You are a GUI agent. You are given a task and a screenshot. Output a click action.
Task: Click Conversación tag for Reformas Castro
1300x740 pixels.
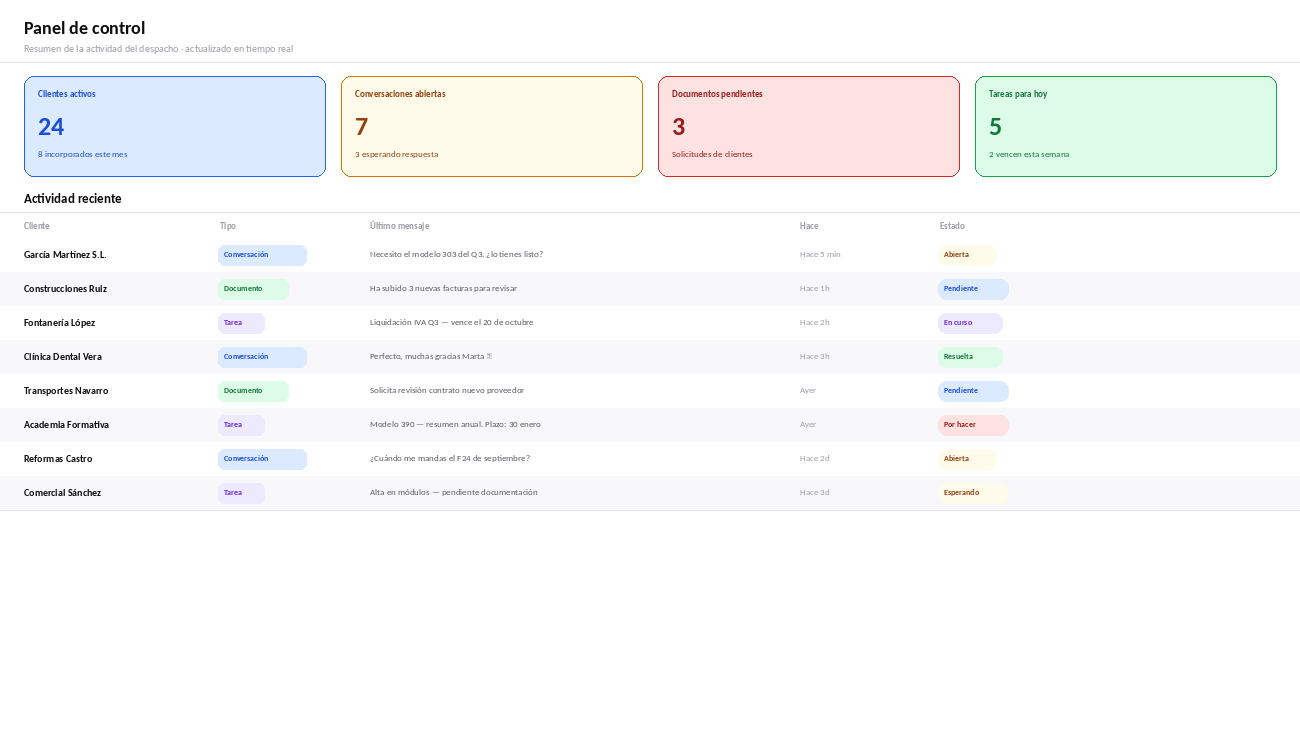262,459
